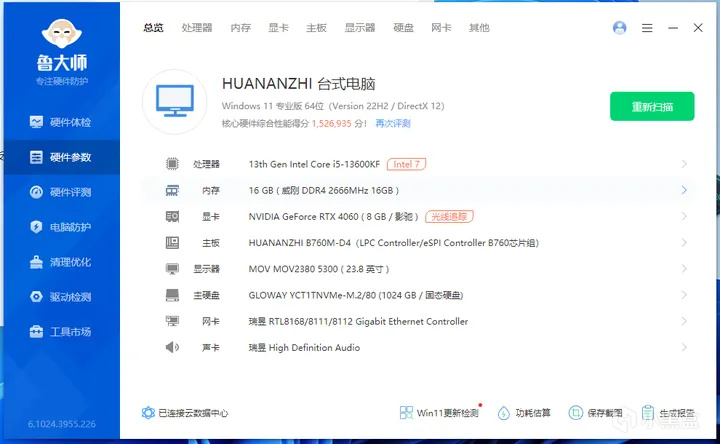Viewport: 720px width, 444px height.
Task: Open 硬件评测 benchmark section
Action: pos(62,192)
